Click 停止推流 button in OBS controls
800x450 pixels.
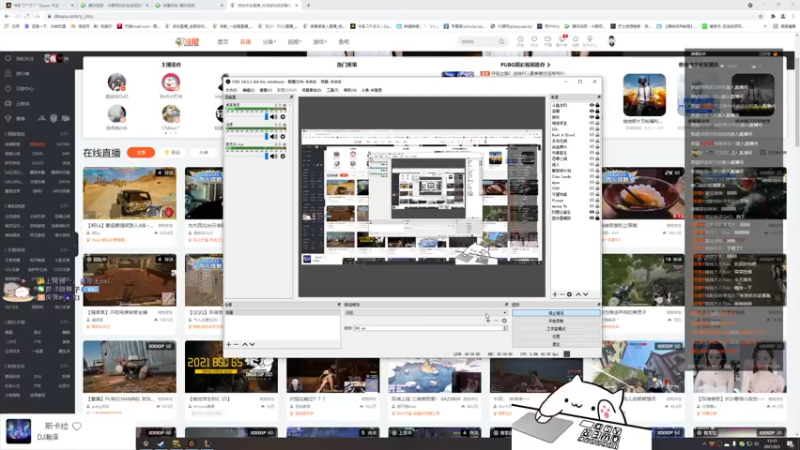coord(556,313)
